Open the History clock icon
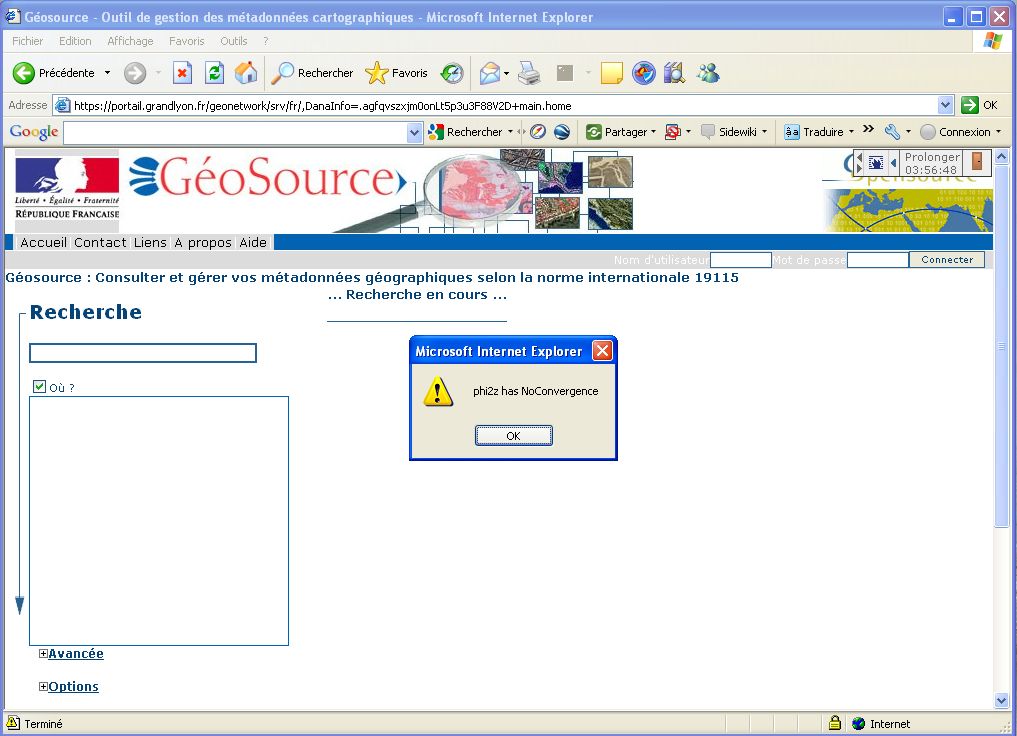This screenshot has width=1017, height=736. (x=451, y=73)
